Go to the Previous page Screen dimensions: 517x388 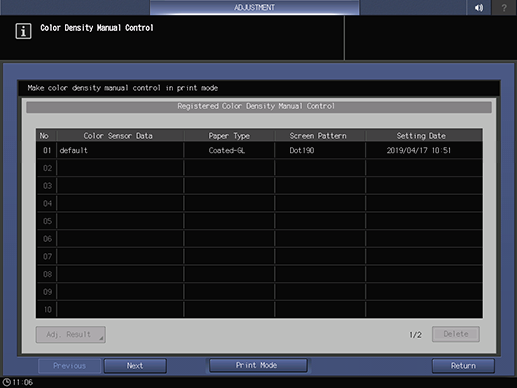click(x=69, y=366)
